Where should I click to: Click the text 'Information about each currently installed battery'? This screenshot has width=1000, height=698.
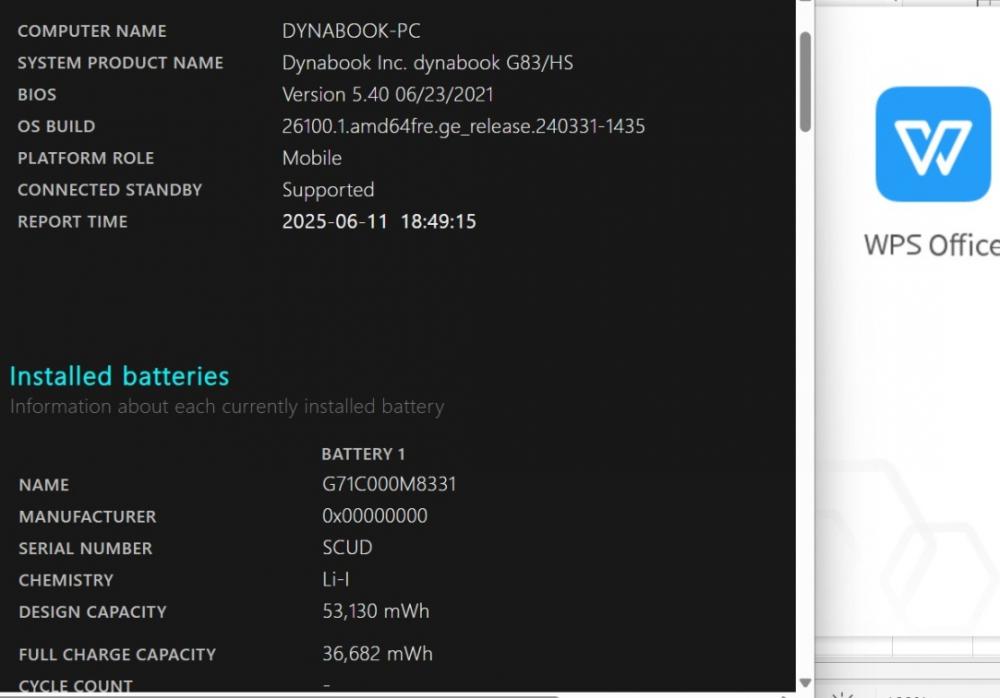pyautogui.click(x=227, y=406)
